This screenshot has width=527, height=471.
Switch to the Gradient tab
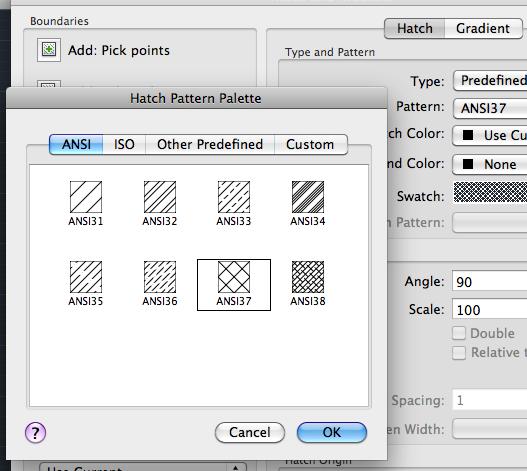[483, 29]
